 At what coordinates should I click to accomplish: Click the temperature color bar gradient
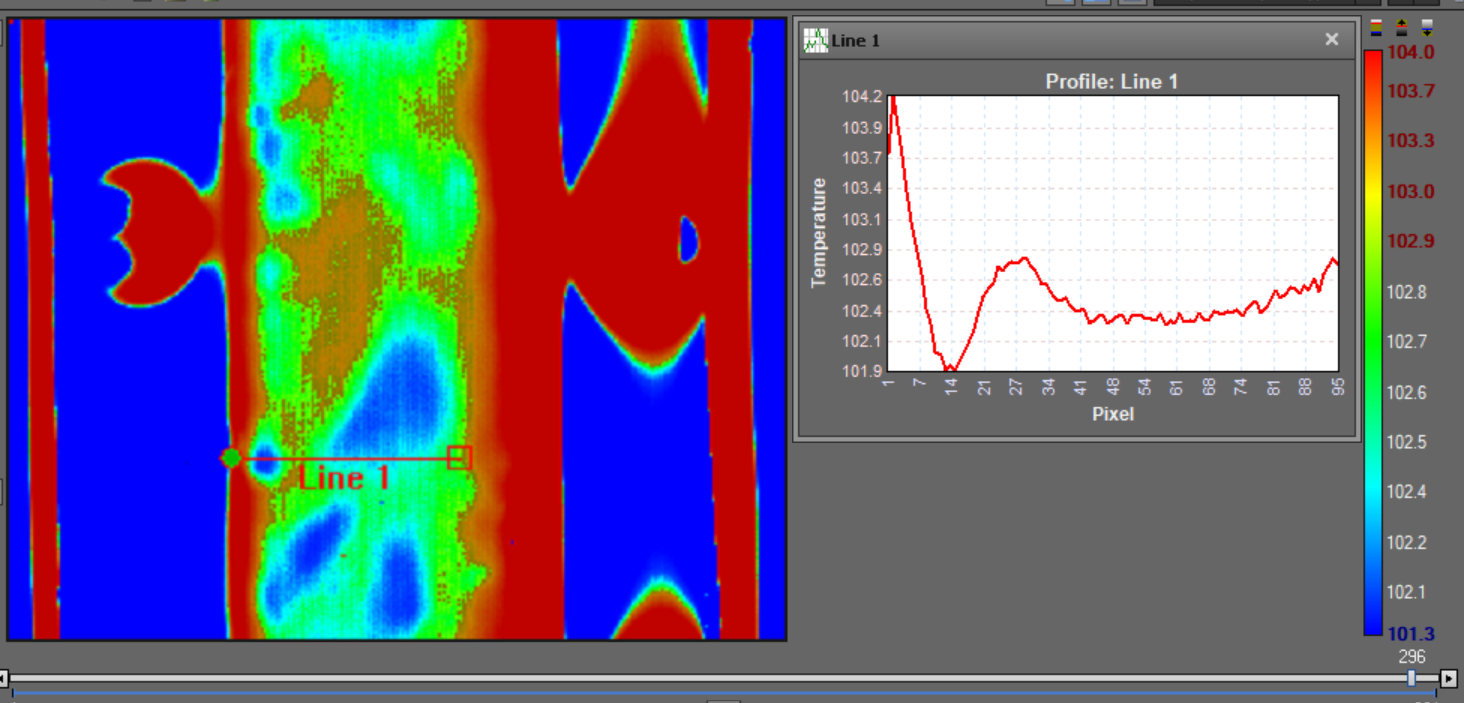pos(1372,340)
